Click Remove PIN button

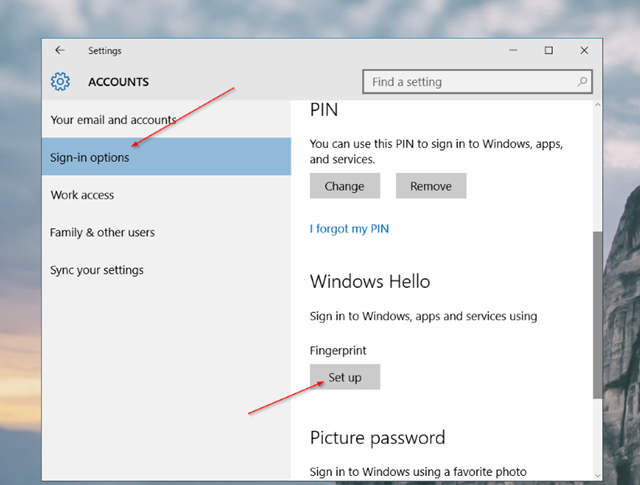tap(431, 186)
